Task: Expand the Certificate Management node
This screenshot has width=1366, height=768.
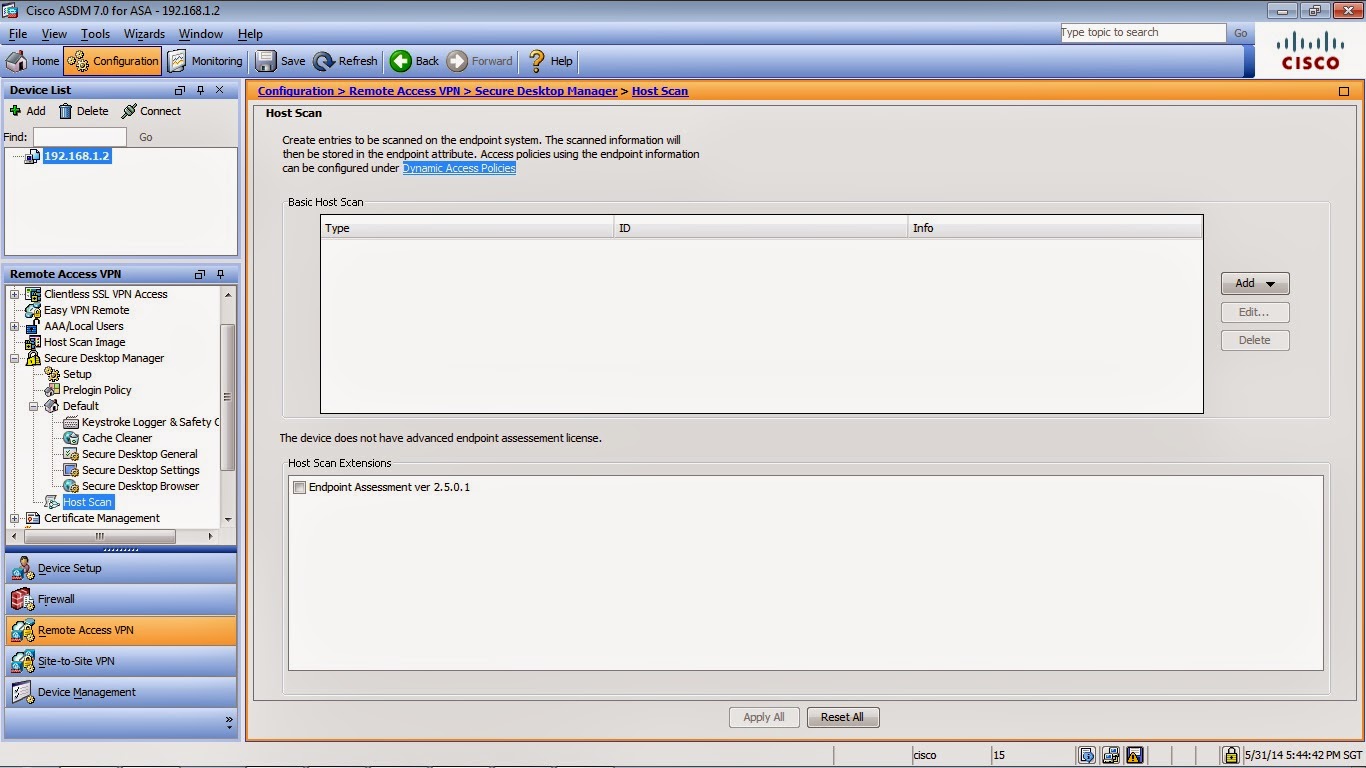Action: point(15,518)
